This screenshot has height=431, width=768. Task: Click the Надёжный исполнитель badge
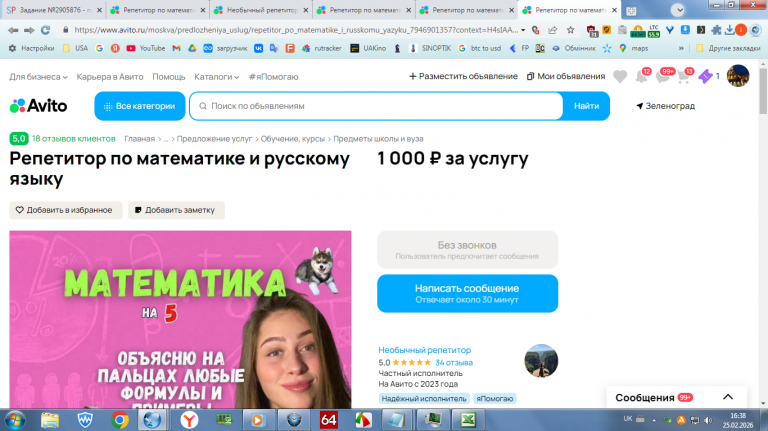[424, 399]
